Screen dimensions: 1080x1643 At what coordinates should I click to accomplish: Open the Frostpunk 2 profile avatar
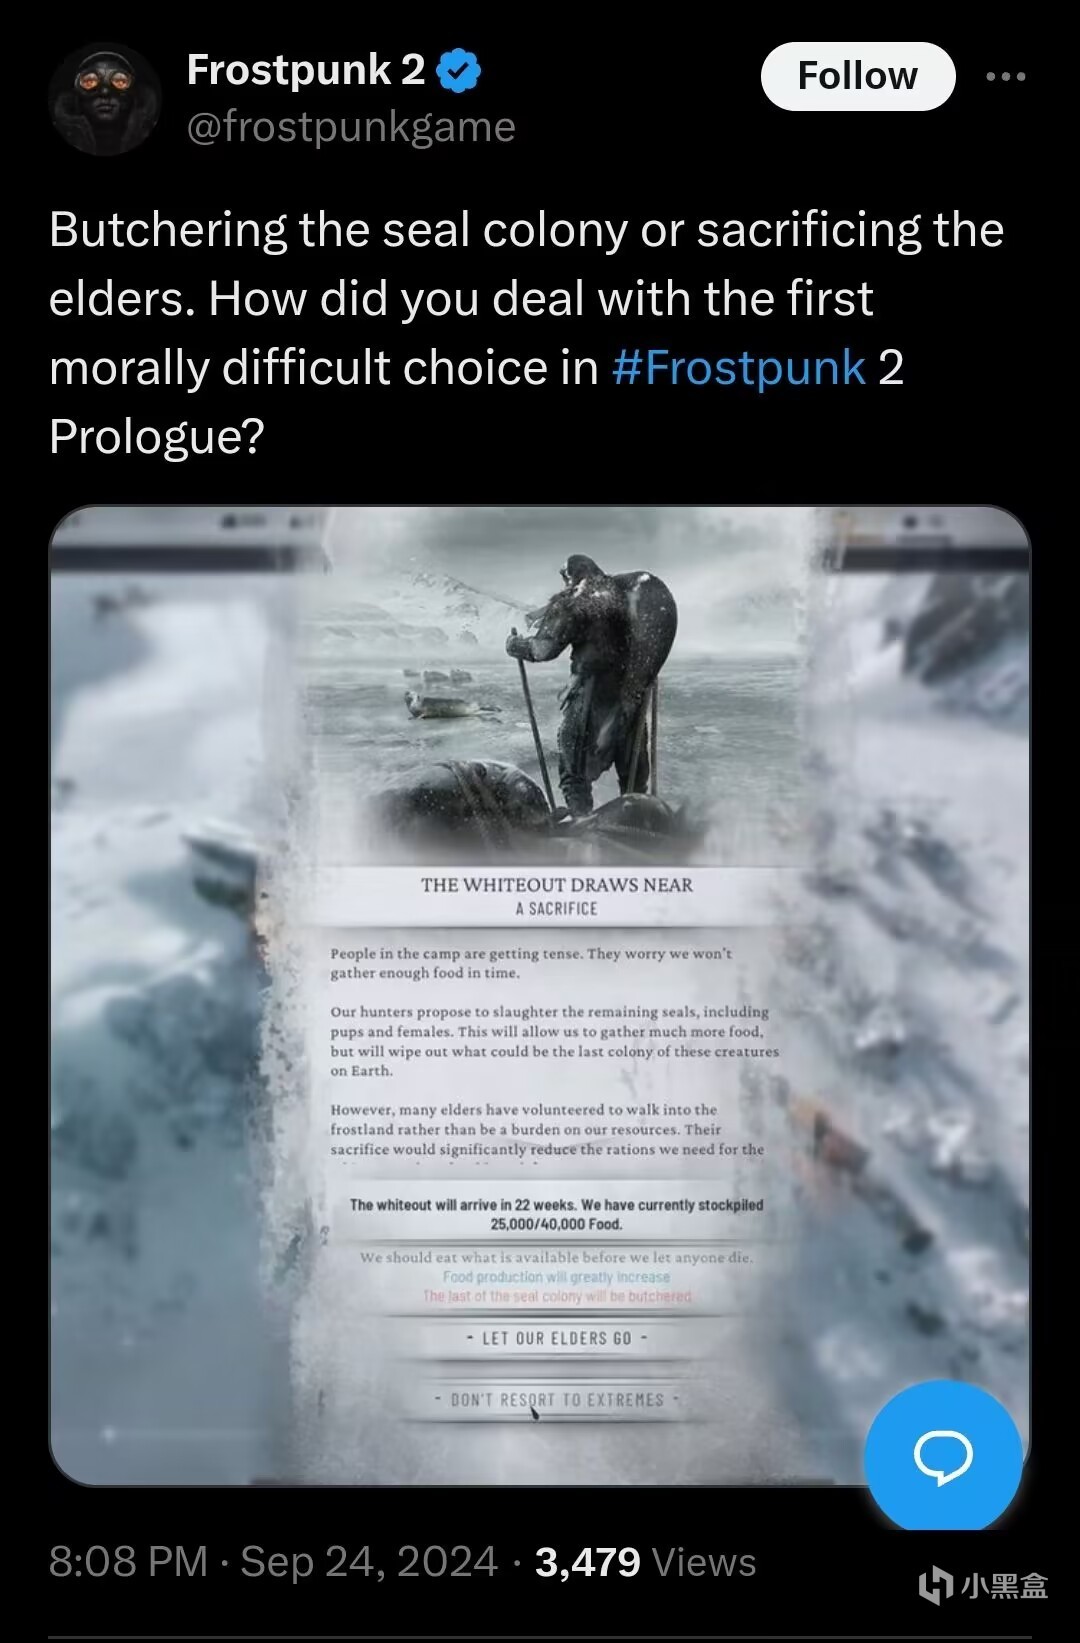point(104,99)
